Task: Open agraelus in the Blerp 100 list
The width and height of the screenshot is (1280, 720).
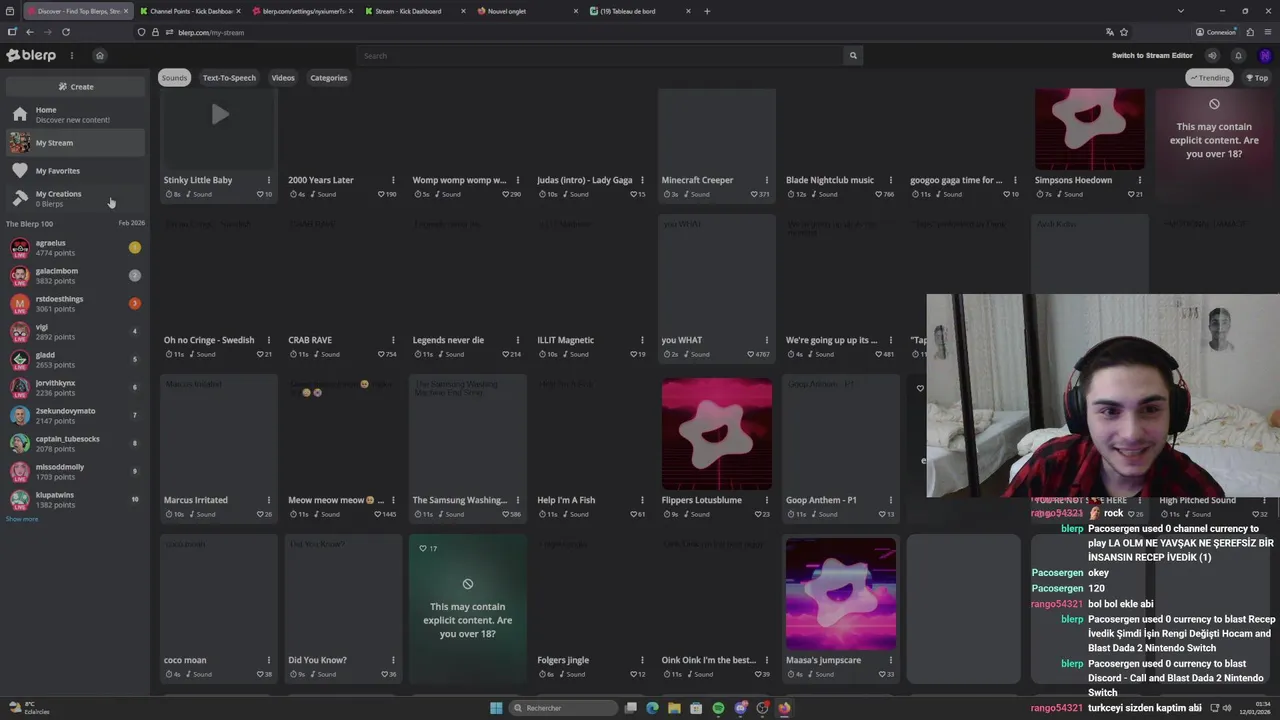Action: (75, 247)
